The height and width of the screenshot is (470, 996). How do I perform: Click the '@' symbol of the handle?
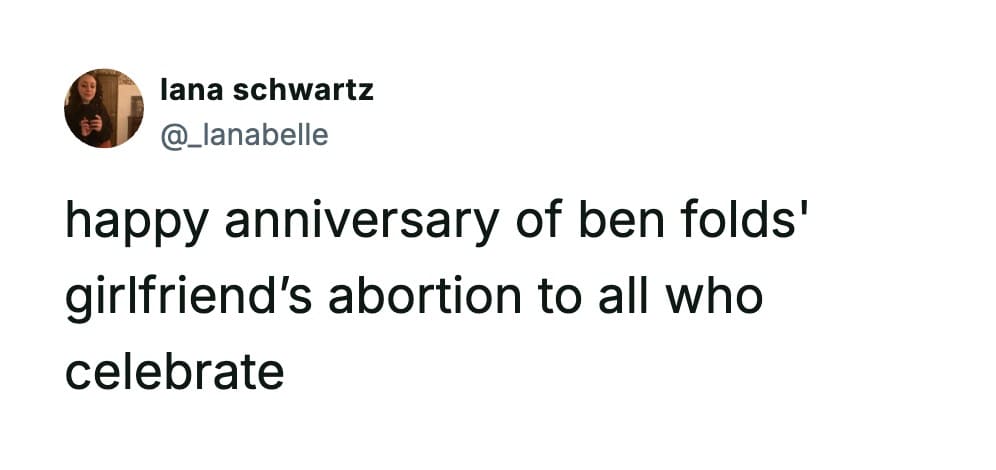click(x=171, y=133)
